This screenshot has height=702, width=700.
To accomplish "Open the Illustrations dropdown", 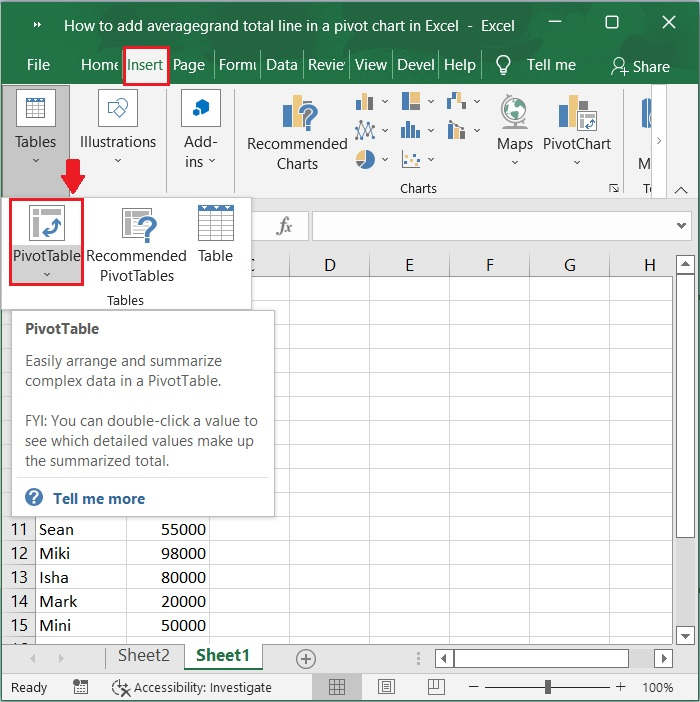I will tap(118, 128).
